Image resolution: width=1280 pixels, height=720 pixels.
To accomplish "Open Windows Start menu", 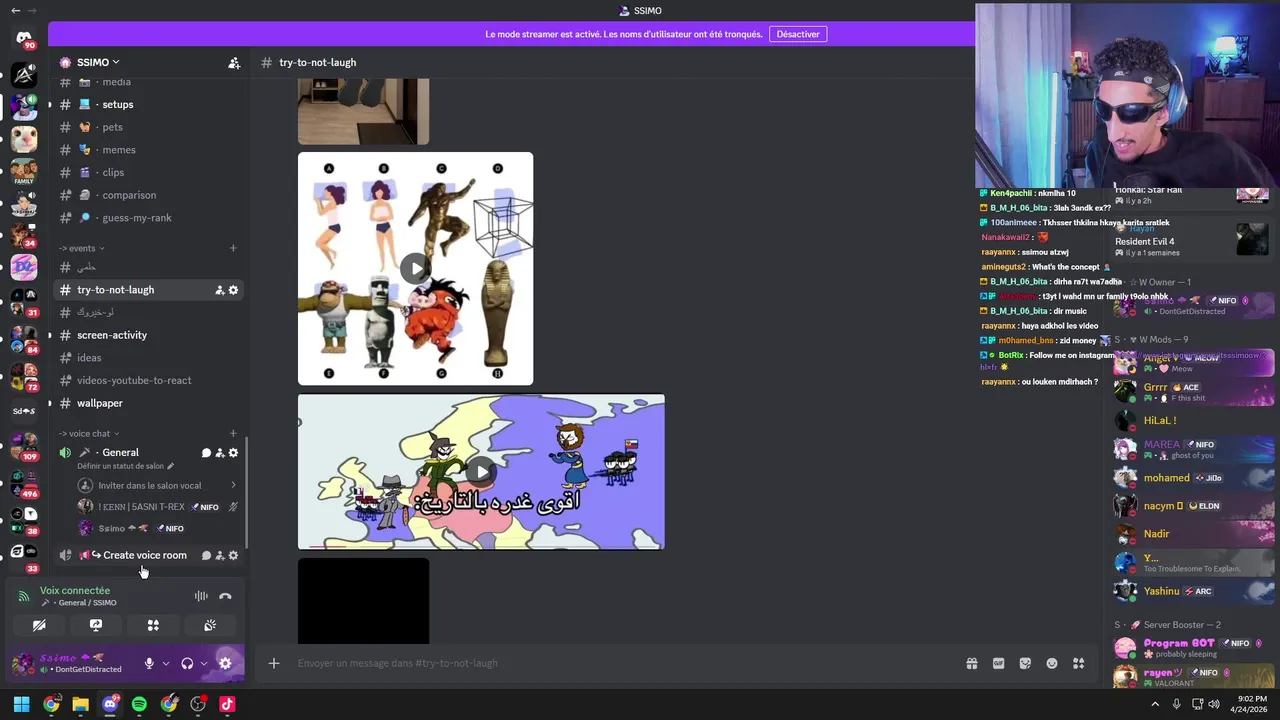I will [x=21, y=704].
